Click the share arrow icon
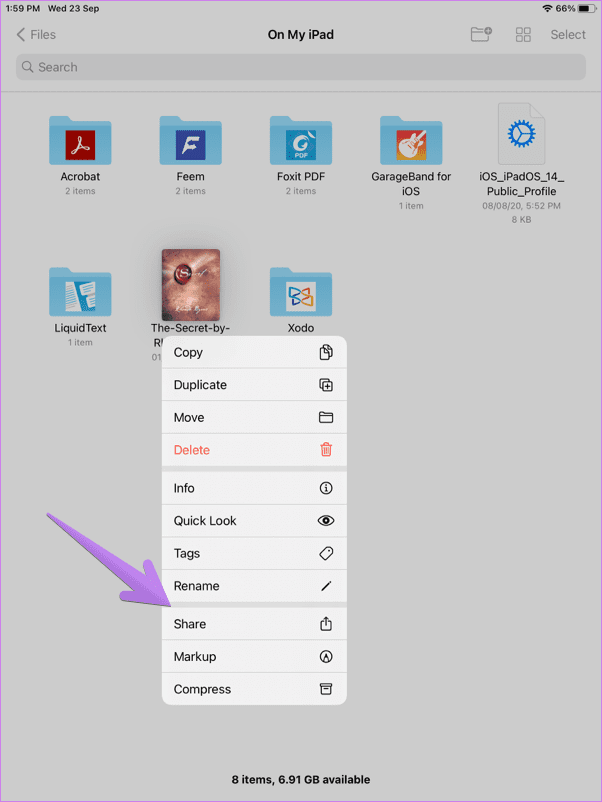 tap(326, 623)
